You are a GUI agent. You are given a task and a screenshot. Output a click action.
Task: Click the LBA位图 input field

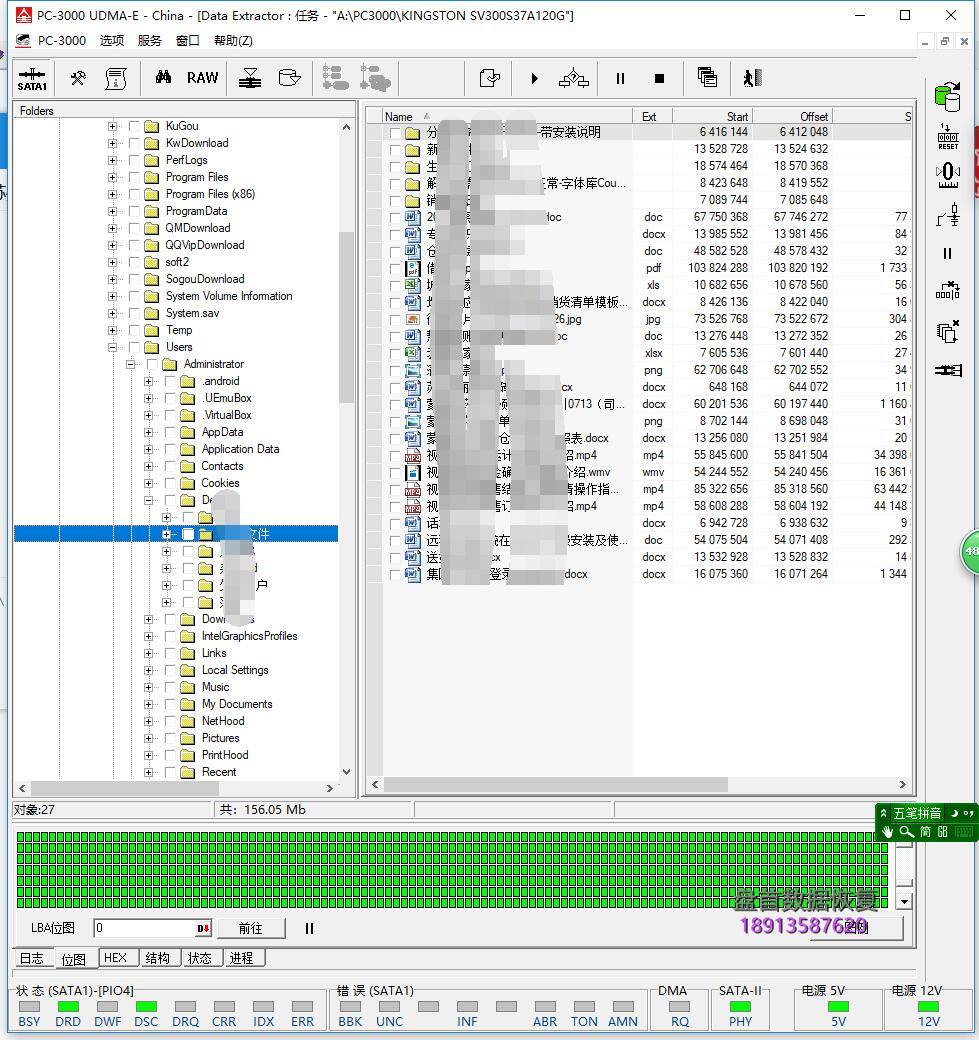click(145, 928)
